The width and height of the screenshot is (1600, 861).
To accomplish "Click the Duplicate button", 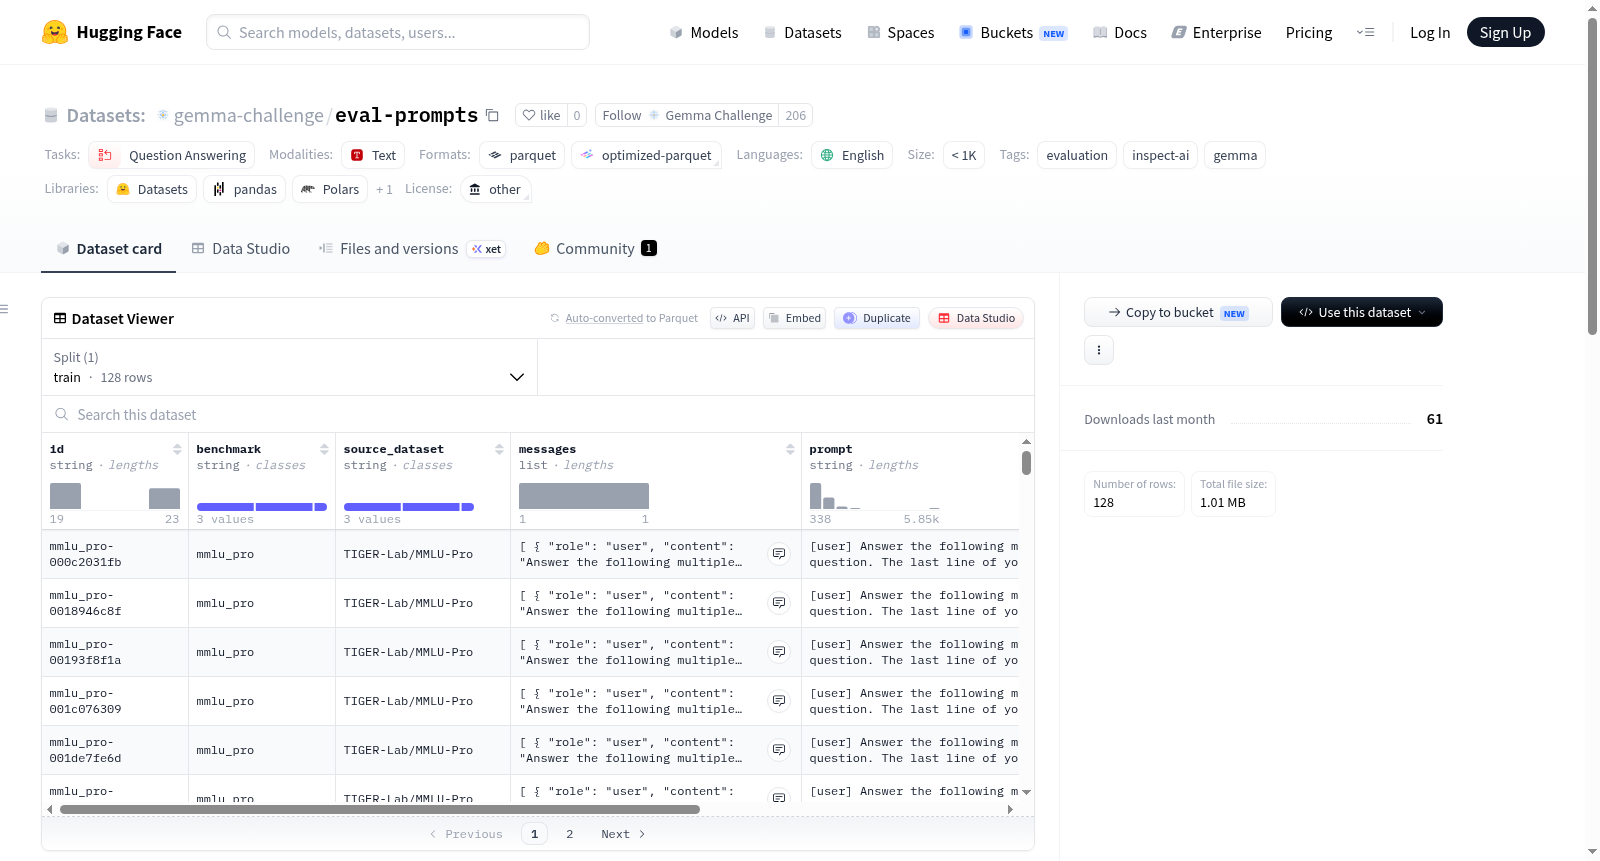I will pyautogui.click(x=876, y=318).
